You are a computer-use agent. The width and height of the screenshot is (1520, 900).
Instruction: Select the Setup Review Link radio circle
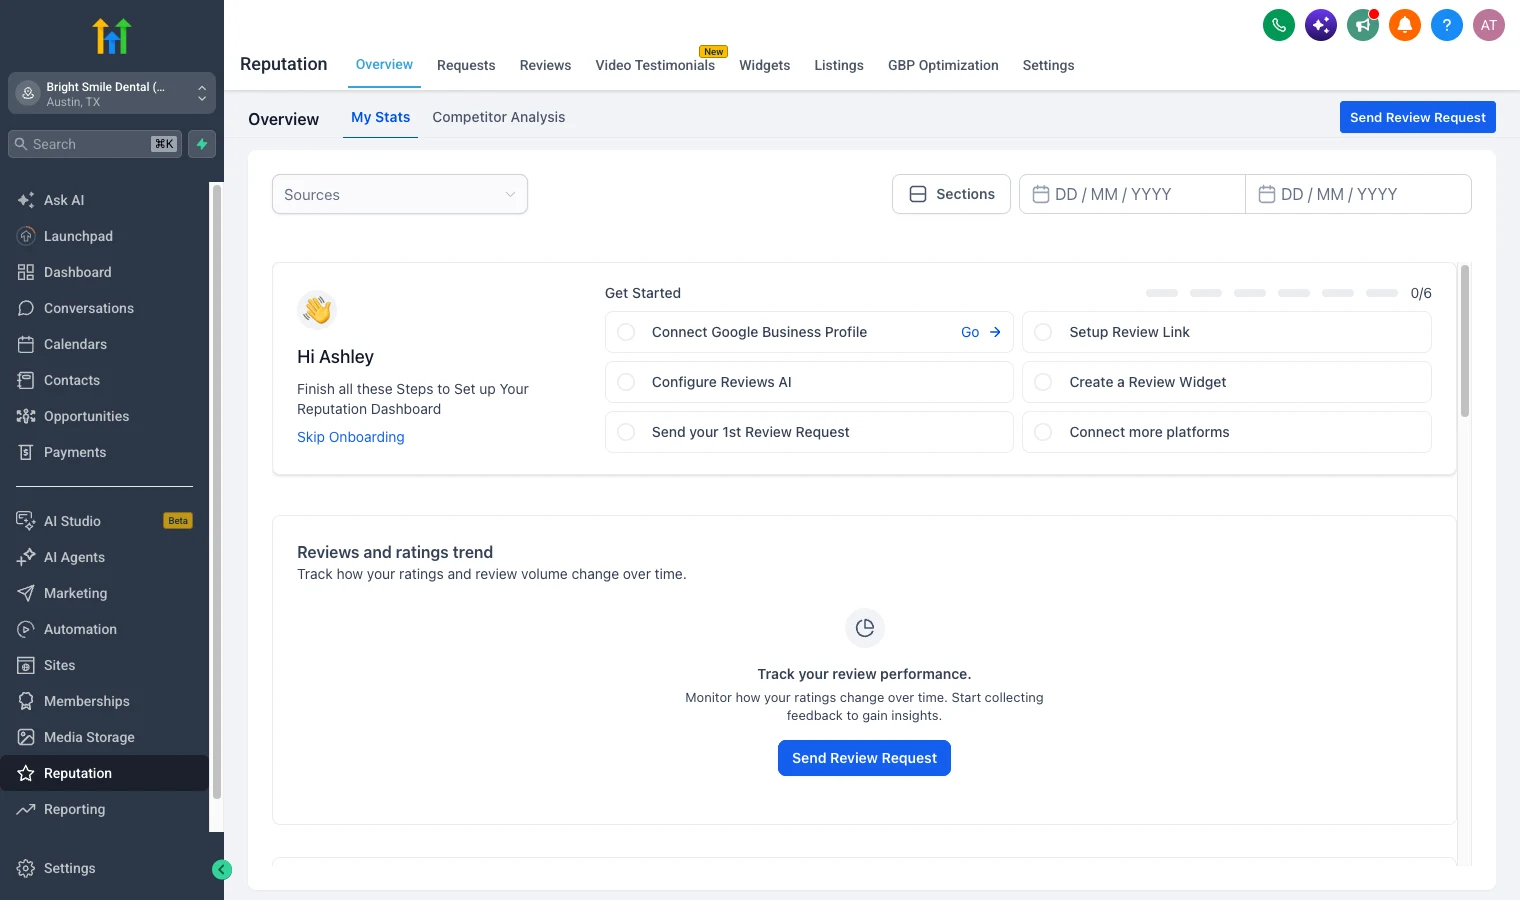coord(1043,332)
